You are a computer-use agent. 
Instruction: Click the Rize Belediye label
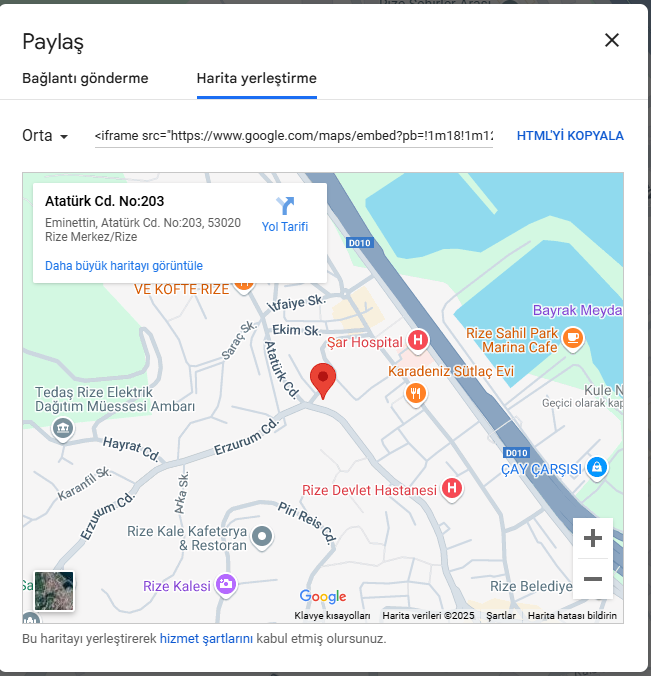[x=531, y=586]
